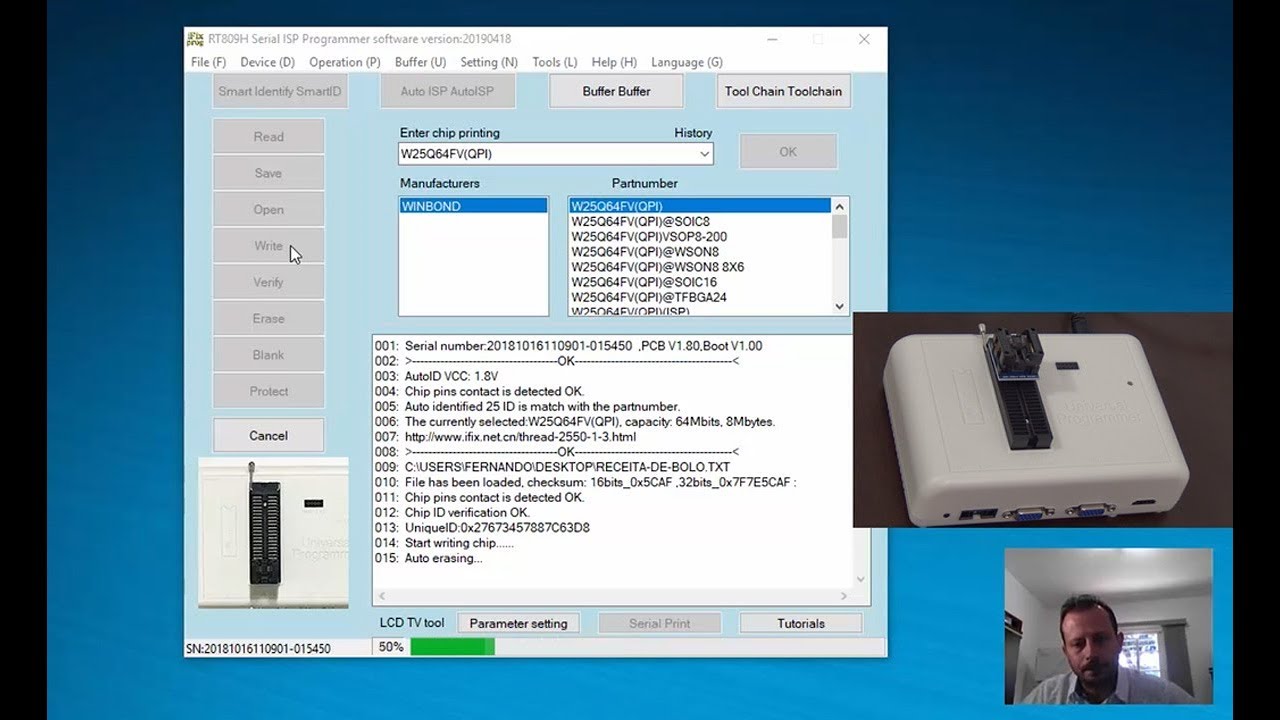Click the Save button
The height and width of the screenshot is (720, 1280).
pyautogui.click(x=268, y=173)
